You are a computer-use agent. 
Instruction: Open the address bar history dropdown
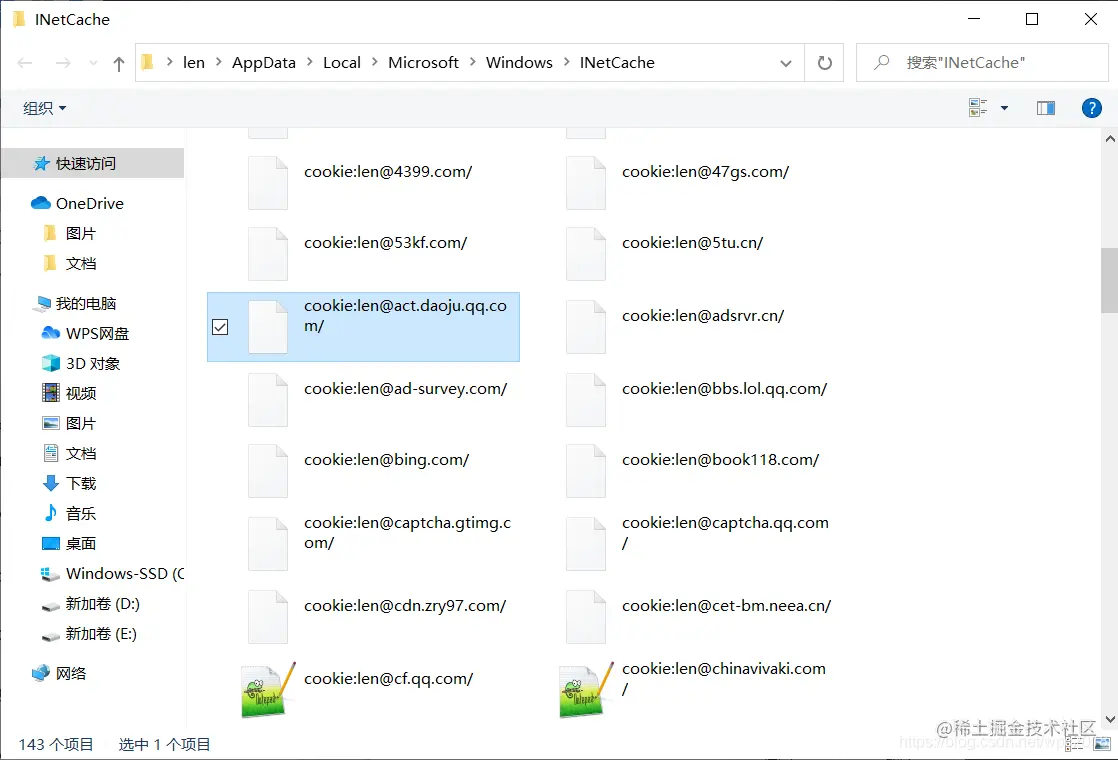786,63
